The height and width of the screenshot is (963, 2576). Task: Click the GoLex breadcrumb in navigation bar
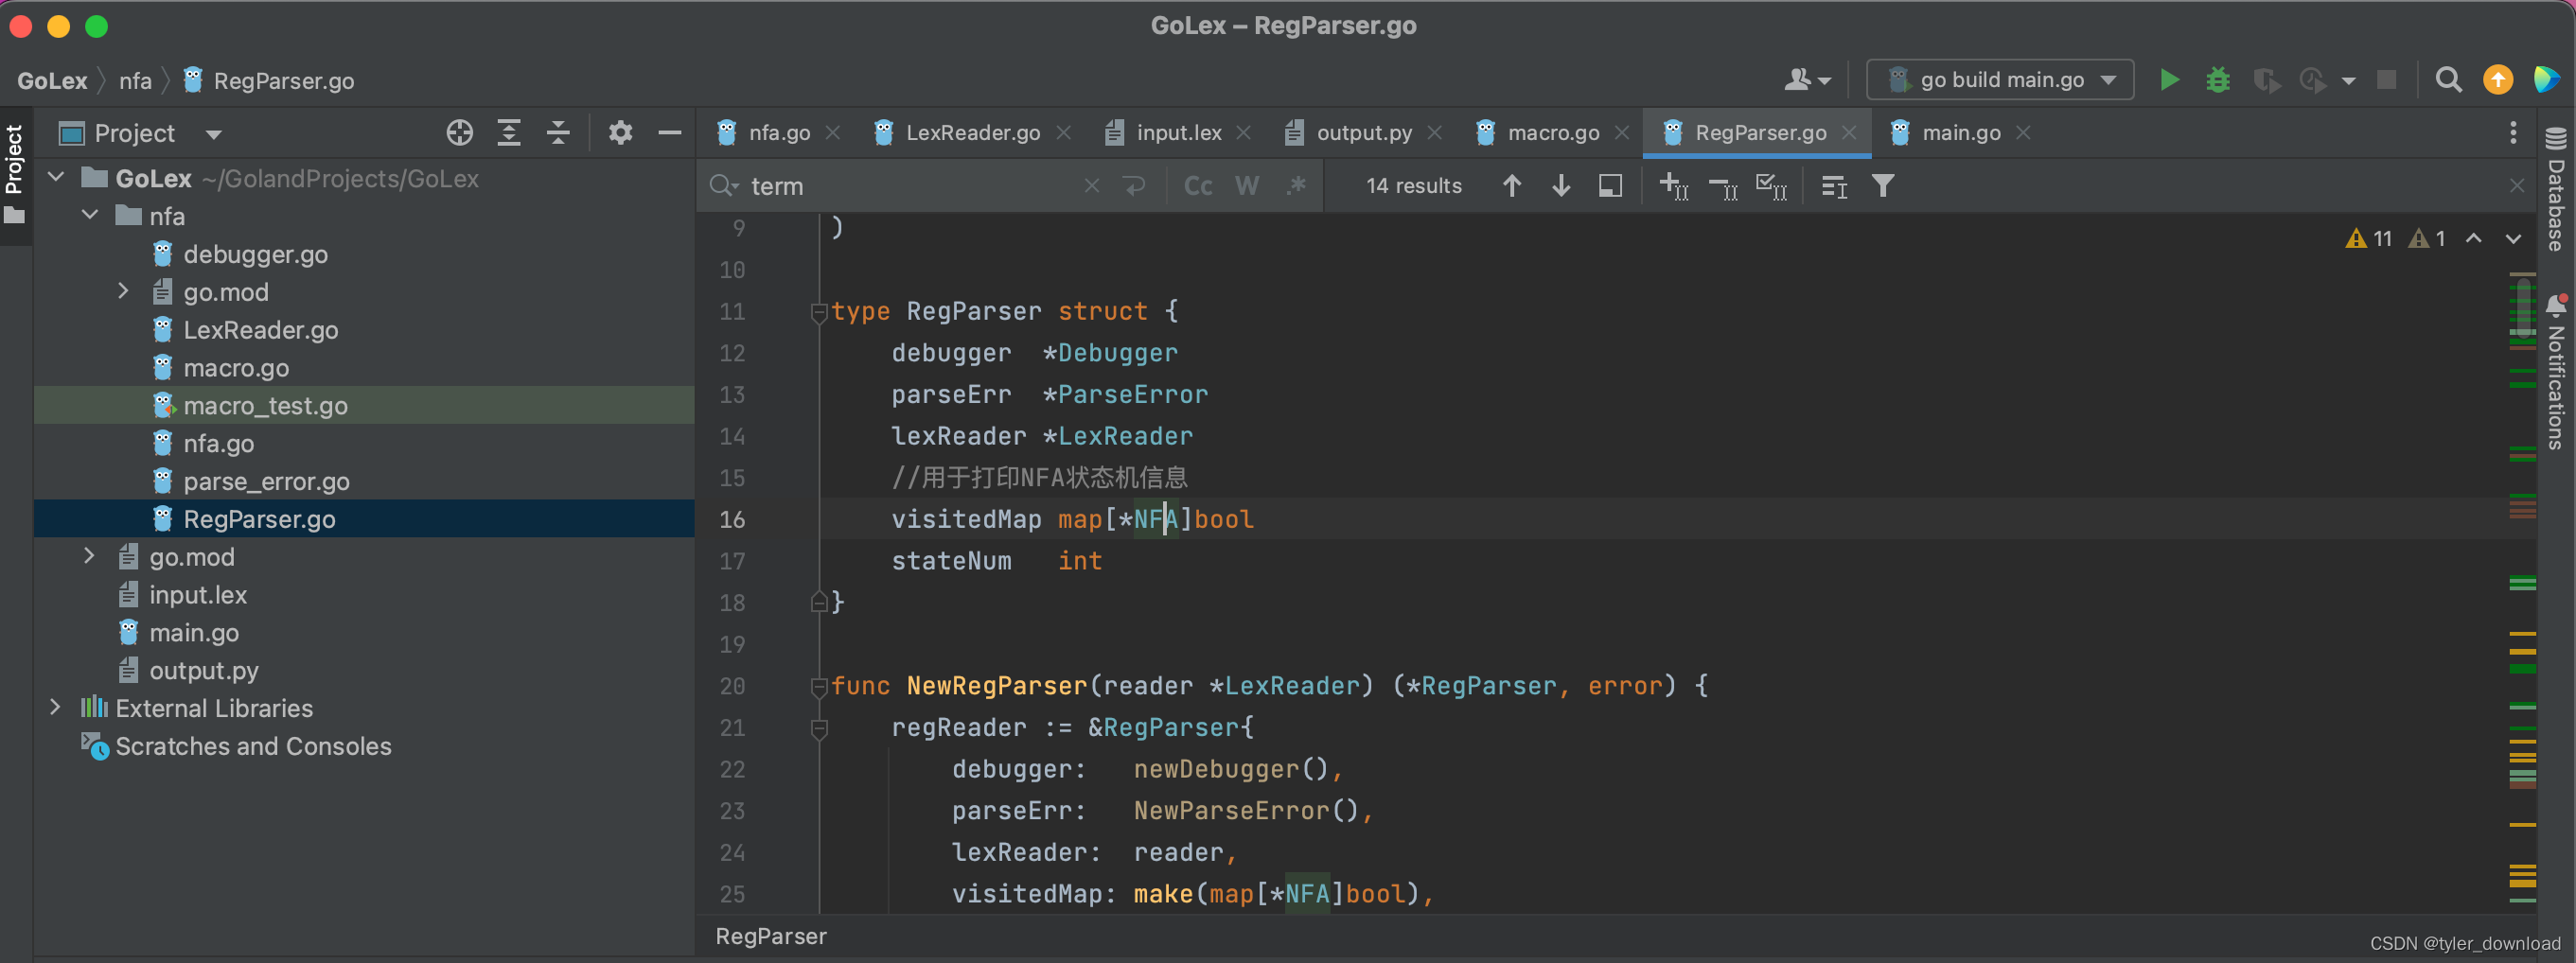click(x=52, y=81)
